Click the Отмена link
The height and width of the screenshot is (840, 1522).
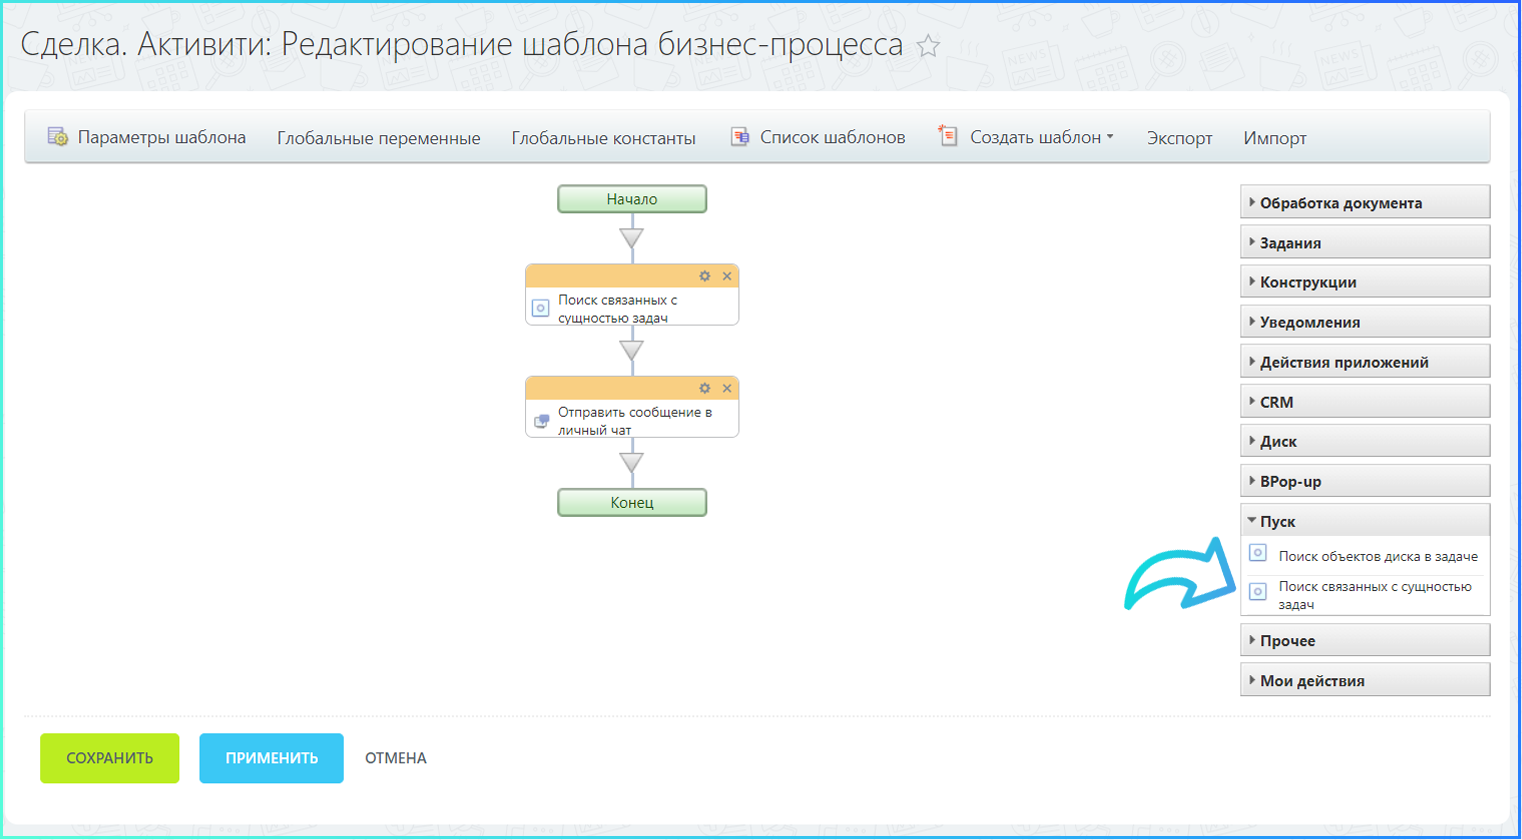tap(395, 758)
